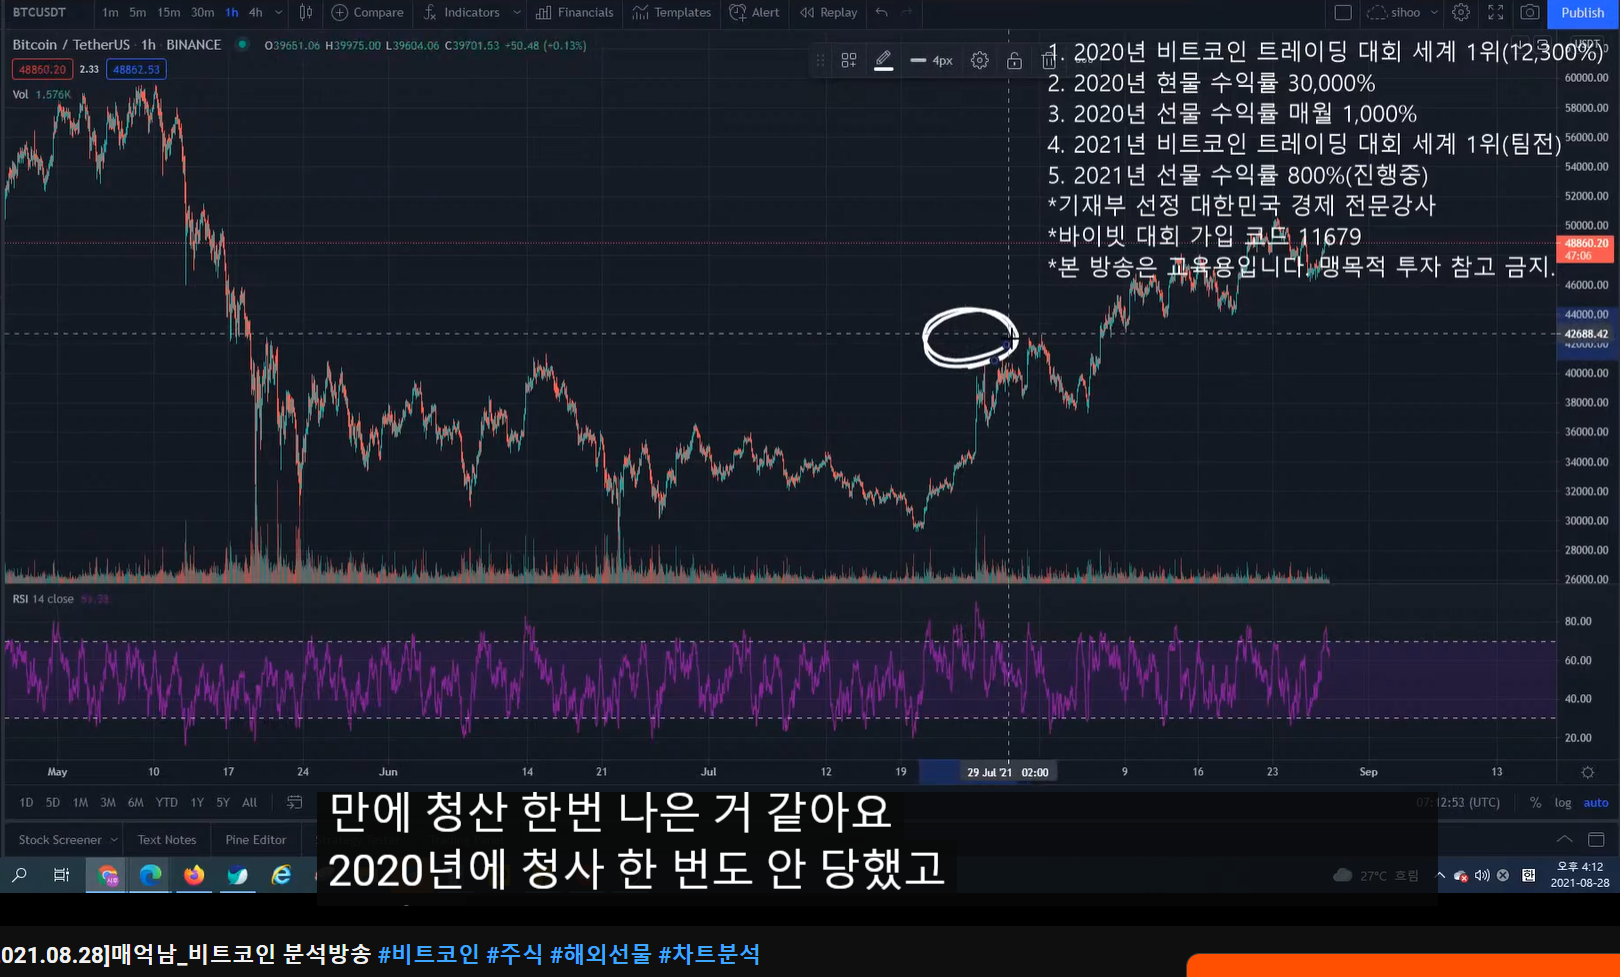Select the 30m timeframe

coord(203,13)
